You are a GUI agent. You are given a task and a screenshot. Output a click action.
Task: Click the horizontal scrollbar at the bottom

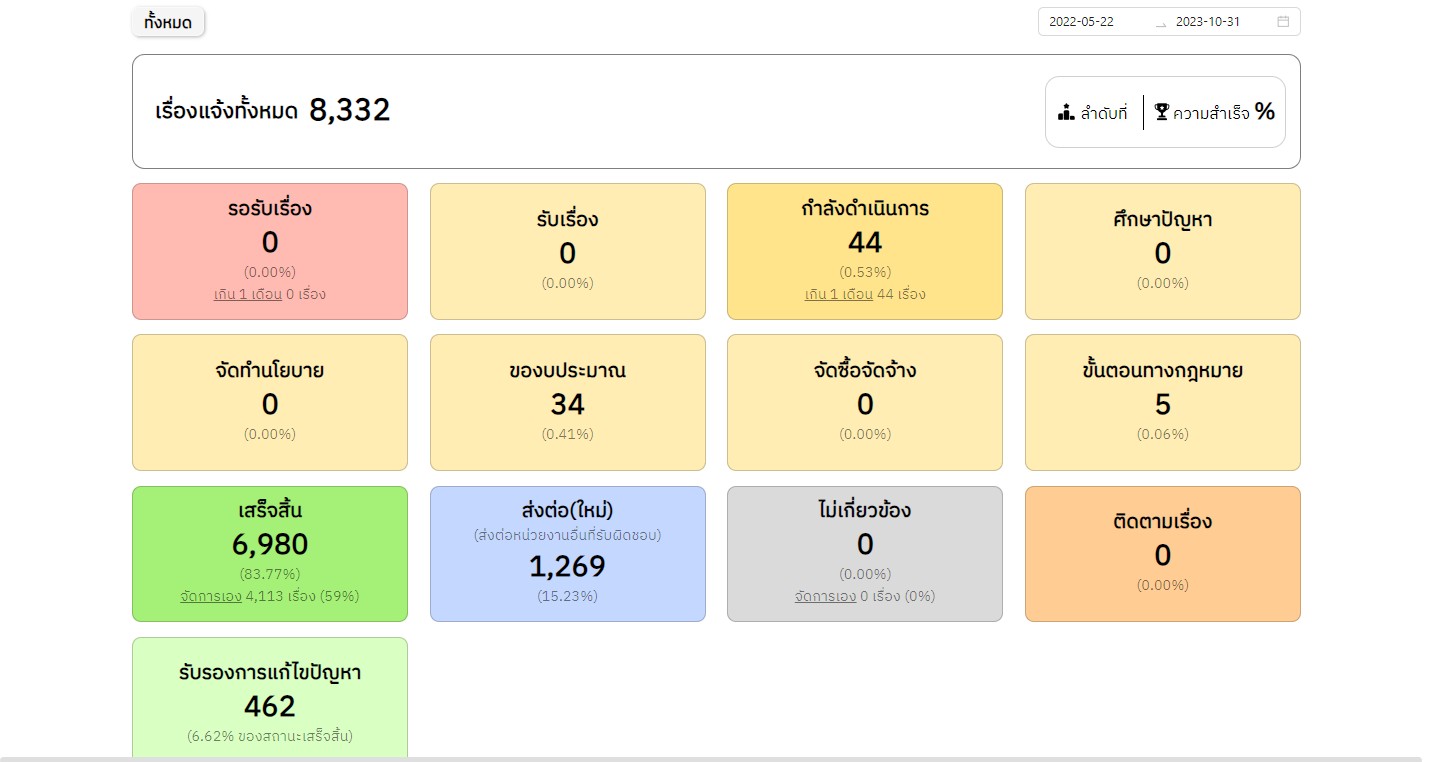(x=710, y=759)
